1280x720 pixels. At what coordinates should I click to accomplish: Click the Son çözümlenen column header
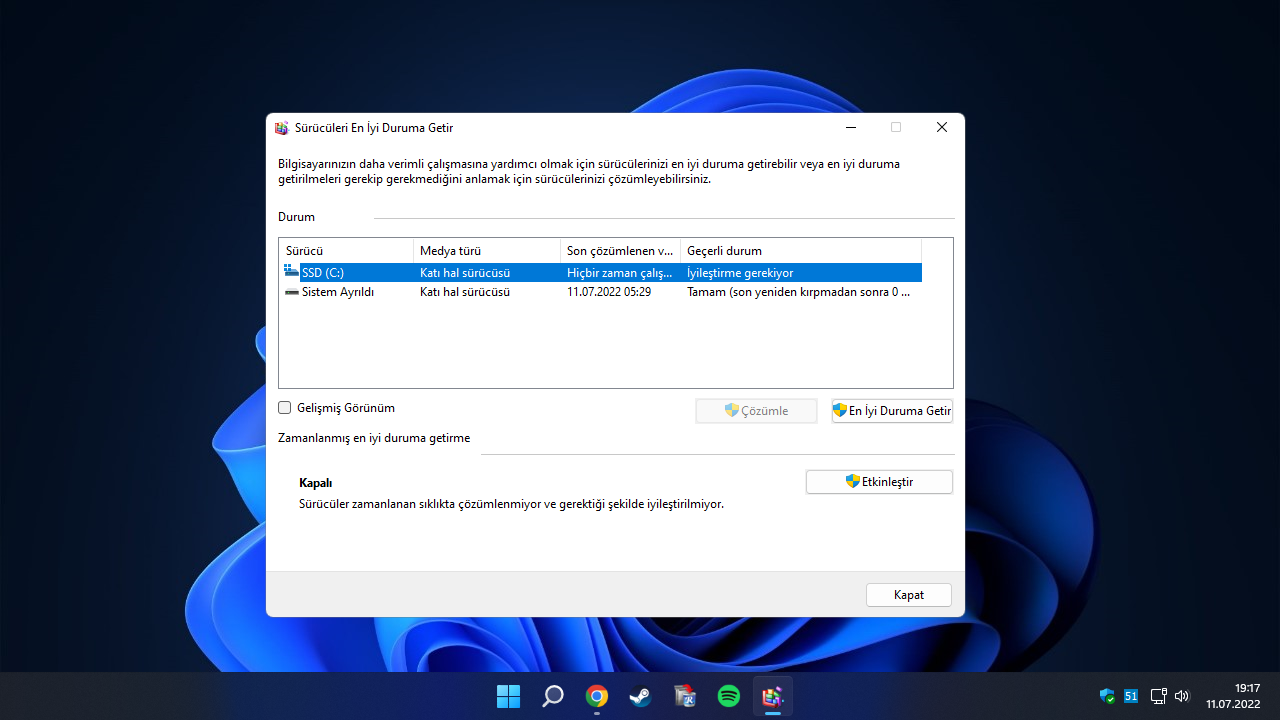click(x=620, y=251)
